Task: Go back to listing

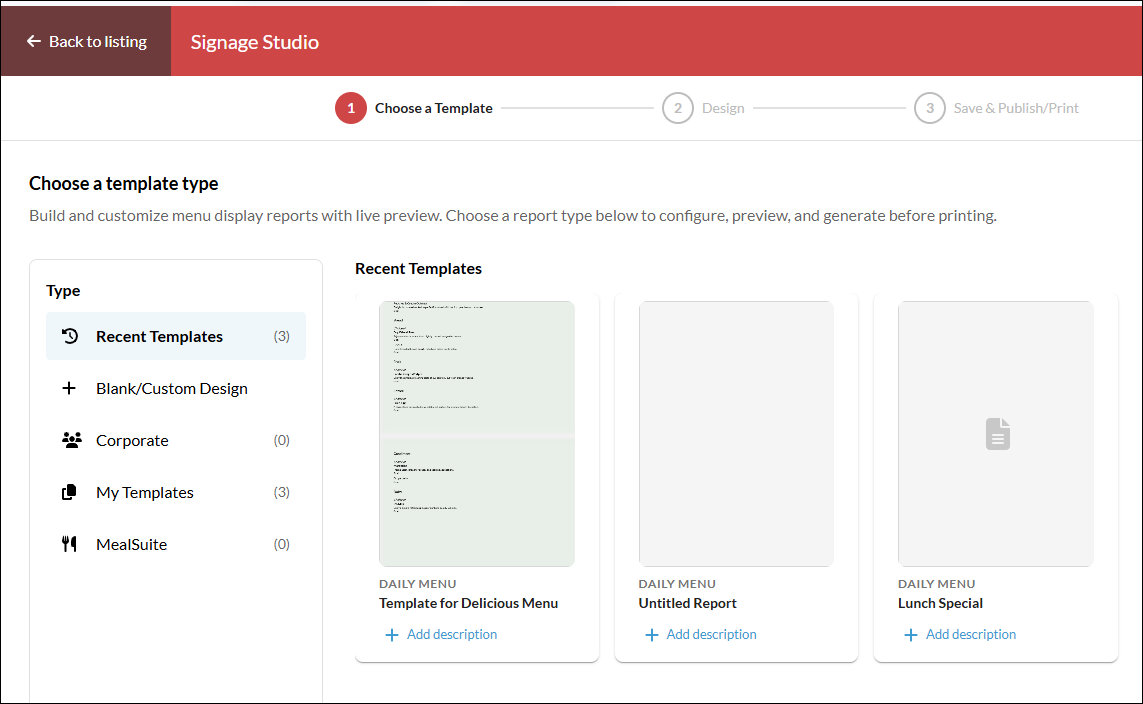Action: coord(86,42)
